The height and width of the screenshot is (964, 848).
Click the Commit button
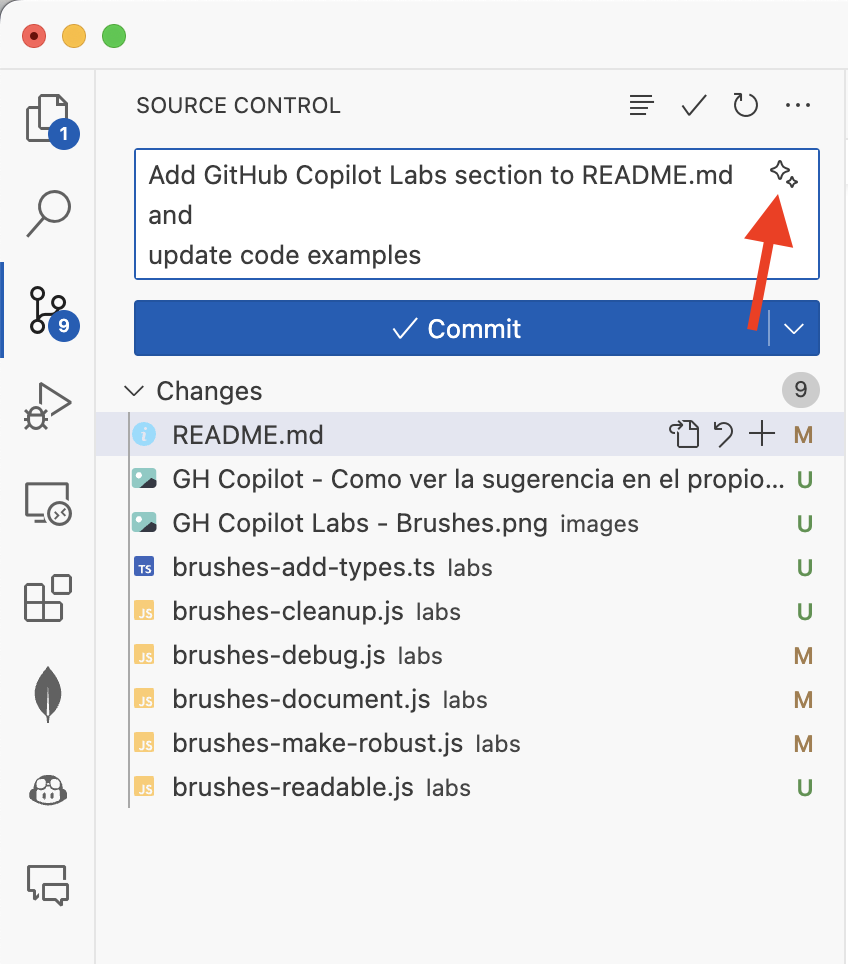click(x=451, y=328)
